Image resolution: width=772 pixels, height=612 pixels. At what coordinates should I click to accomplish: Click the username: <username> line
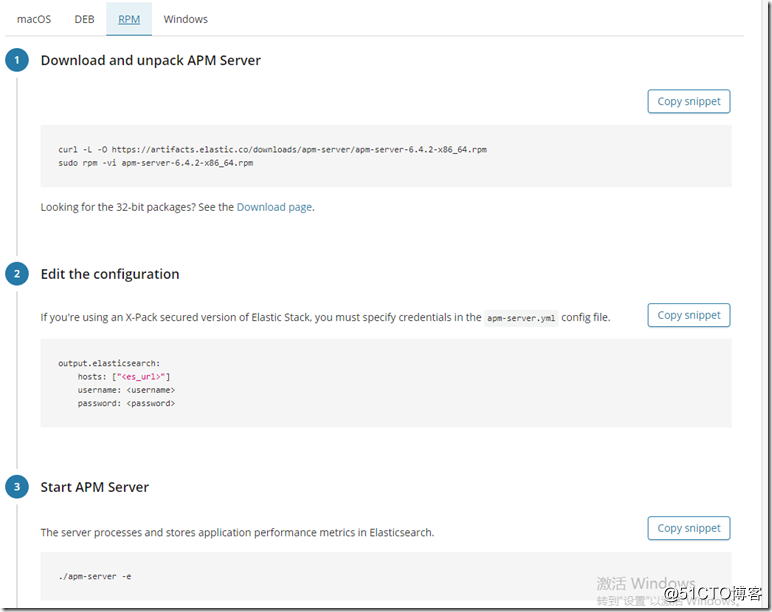[x=126, y=390]
